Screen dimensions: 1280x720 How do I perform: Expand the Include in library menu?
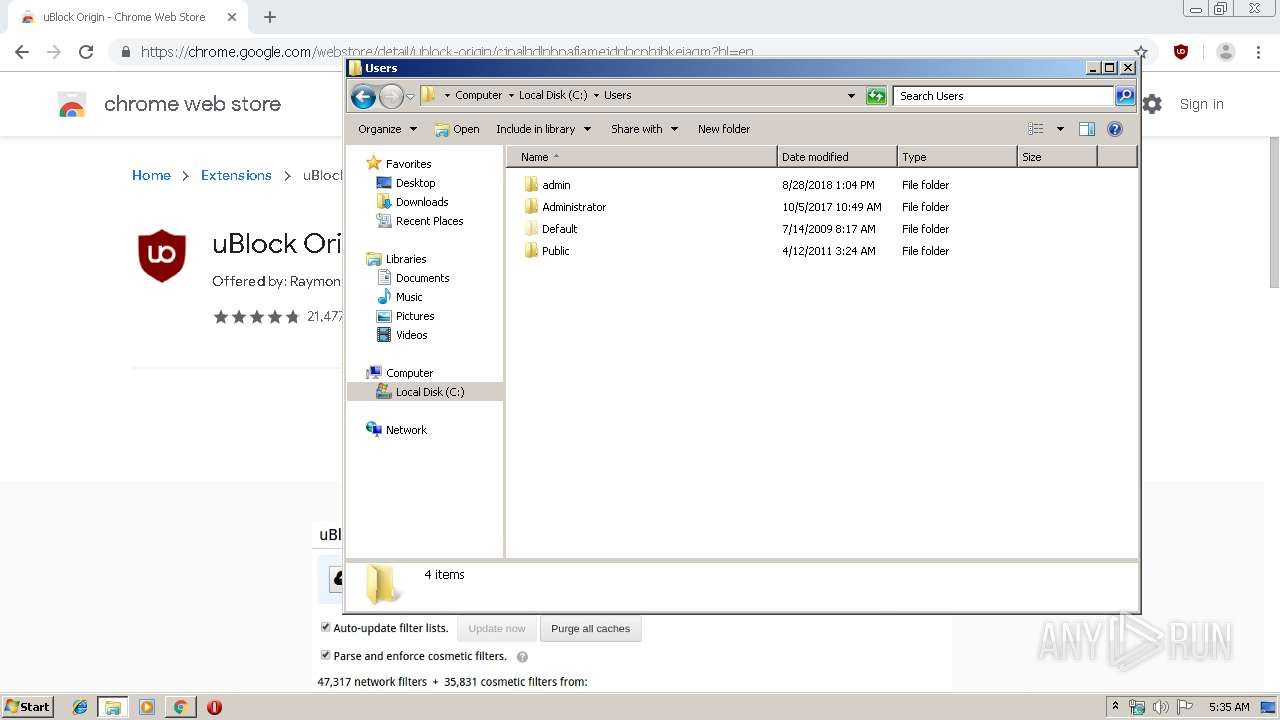(x=544, y=129)
